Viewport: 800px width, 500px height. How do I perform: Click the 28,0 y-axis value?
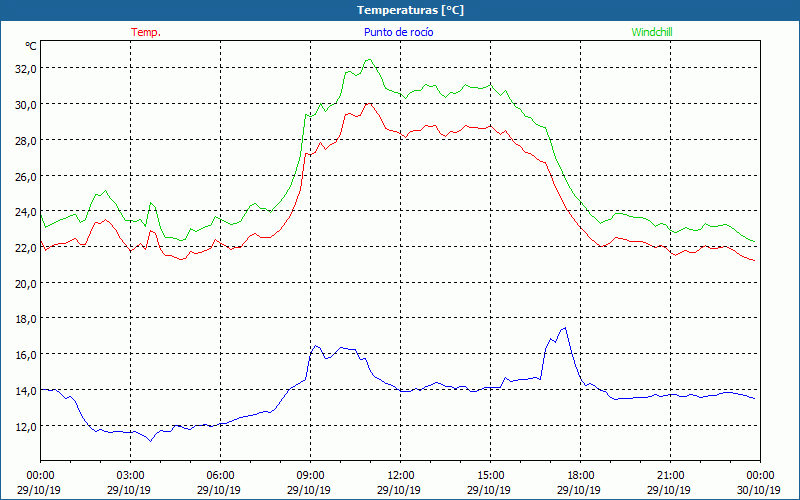(x=26, y=140)
